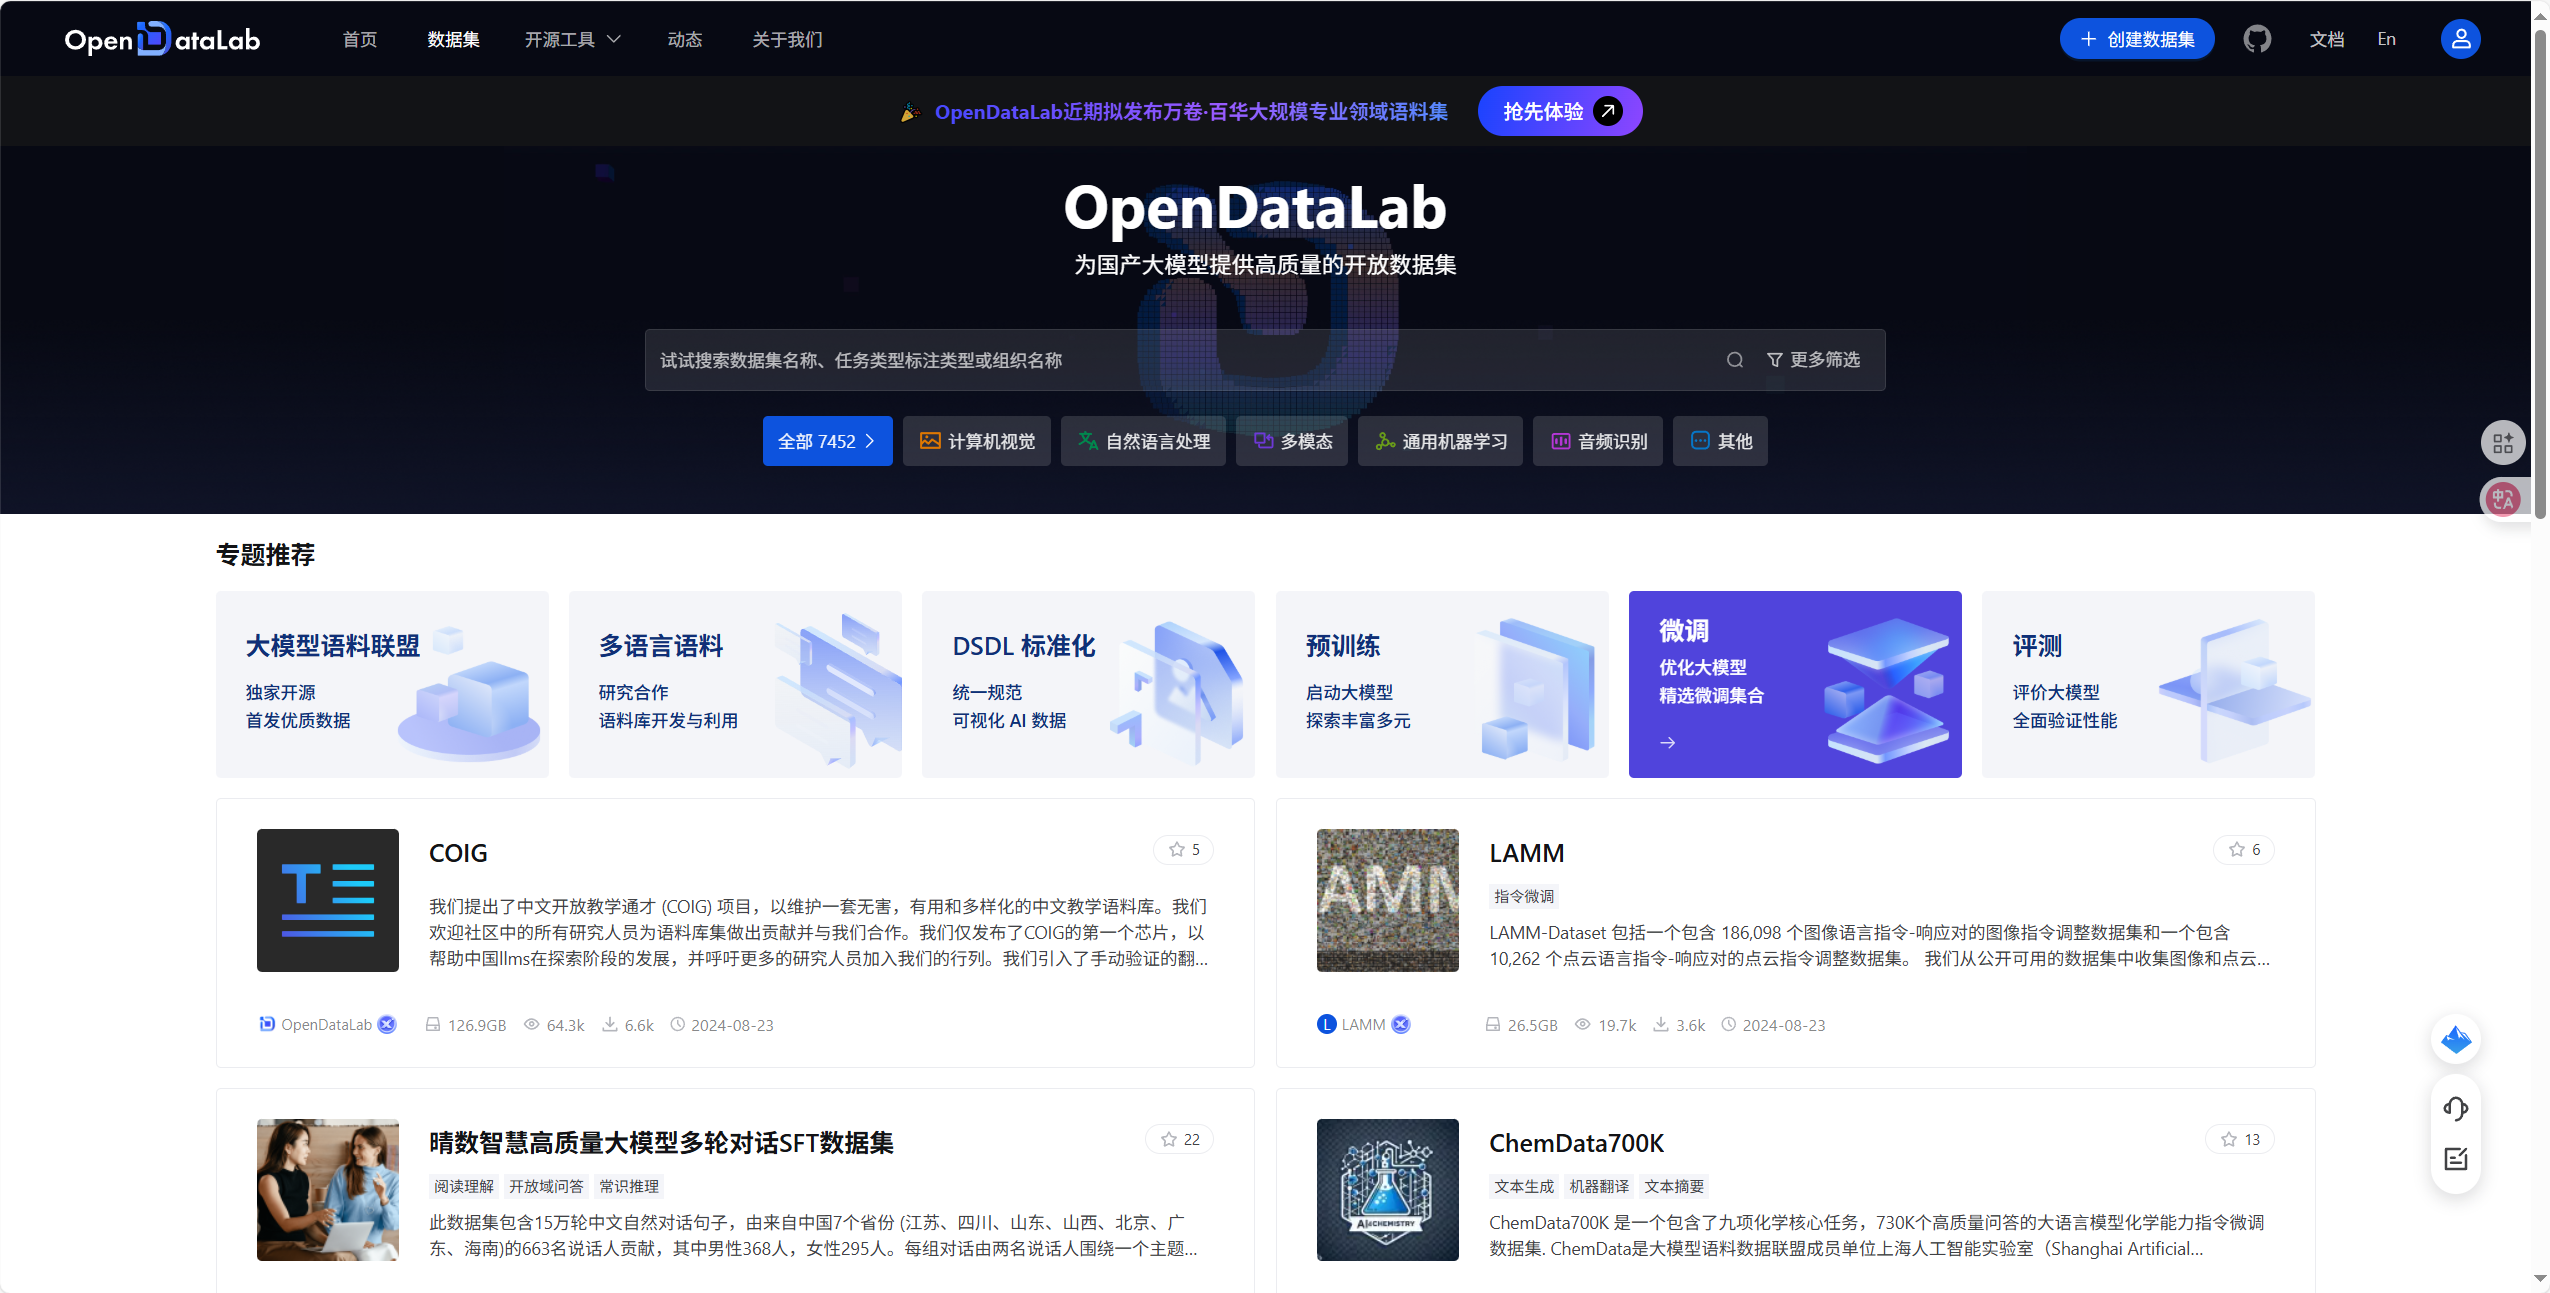Image resolution: width=2550 pixels, height=1293 pixels.
Task: Select the 自然语言处理 category tab
Action: (x=1143, y=441)
